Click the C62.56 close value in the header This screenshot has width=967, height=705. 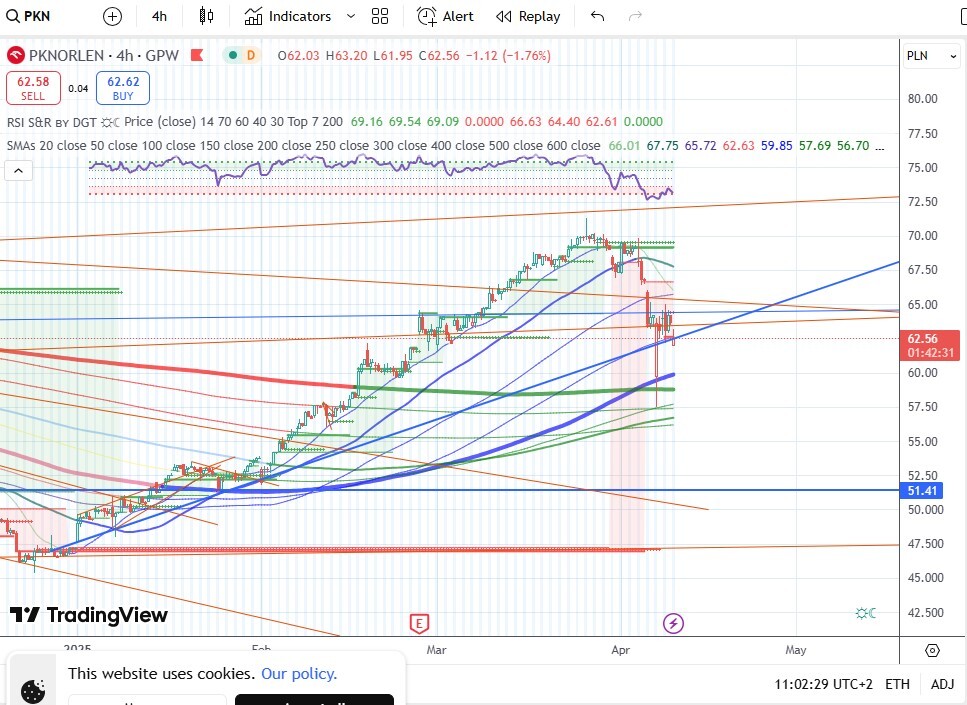coord(439,56)
